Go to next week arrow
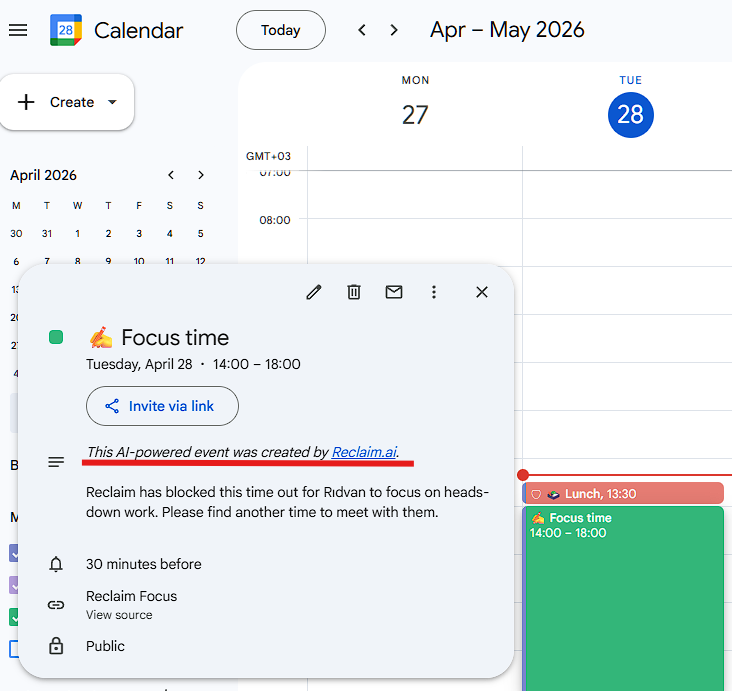Image resolution: width=732 pixels, height=691 pixels. pyautogui.click(x=394, y=30)
